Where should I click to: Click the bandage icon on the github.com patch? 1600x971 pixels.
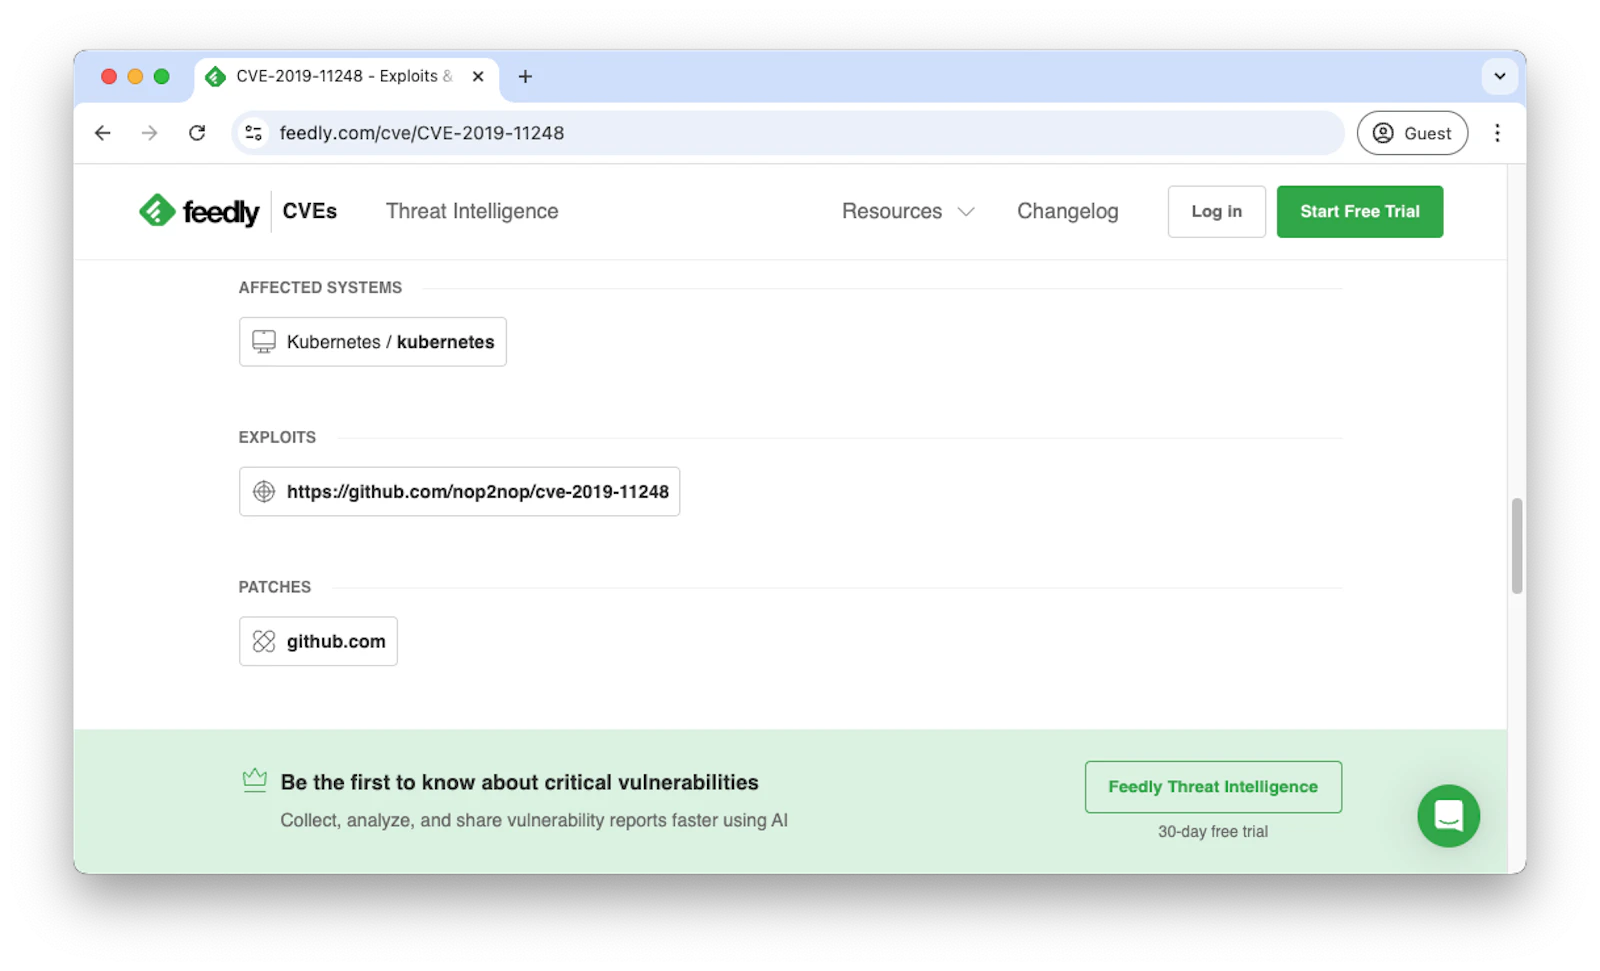[263, 641]
